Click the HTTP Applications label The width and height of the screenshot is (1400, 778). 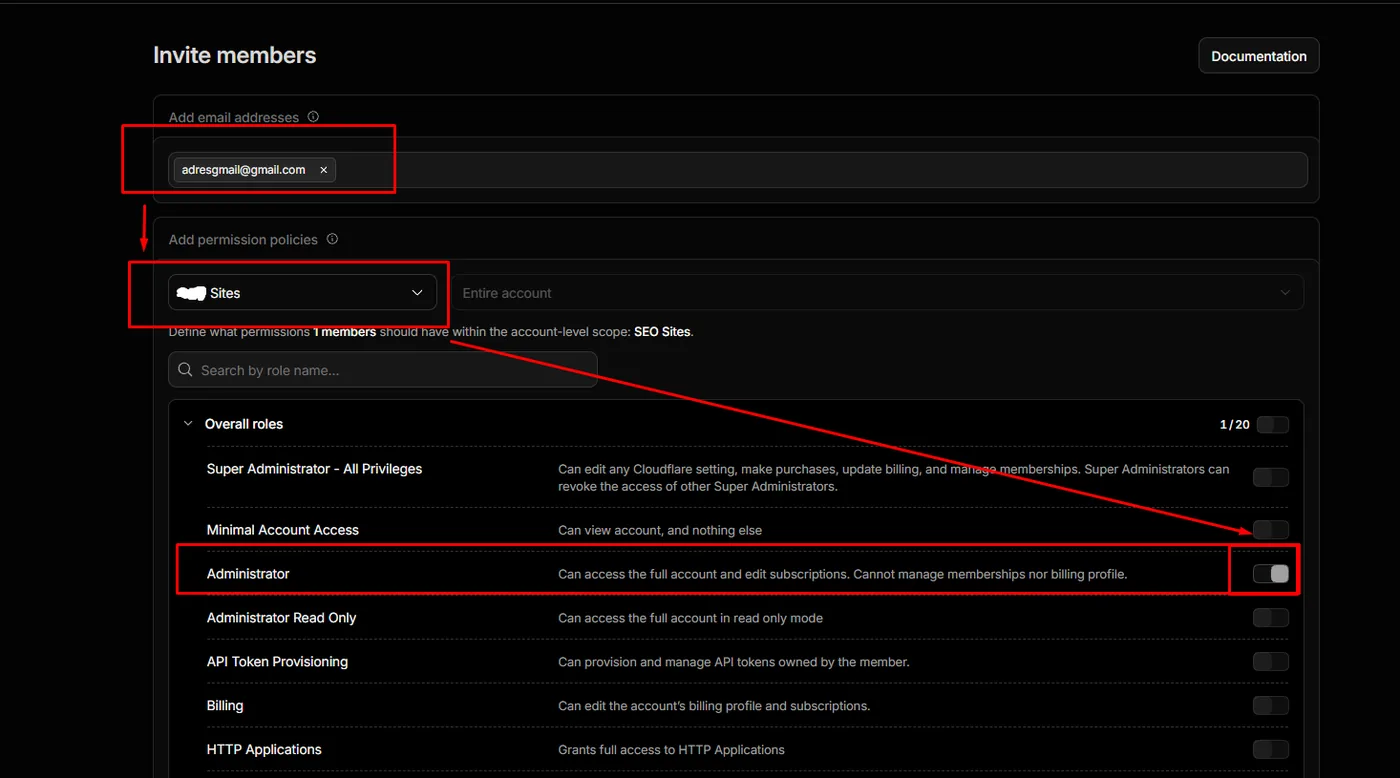click(264, 750)
